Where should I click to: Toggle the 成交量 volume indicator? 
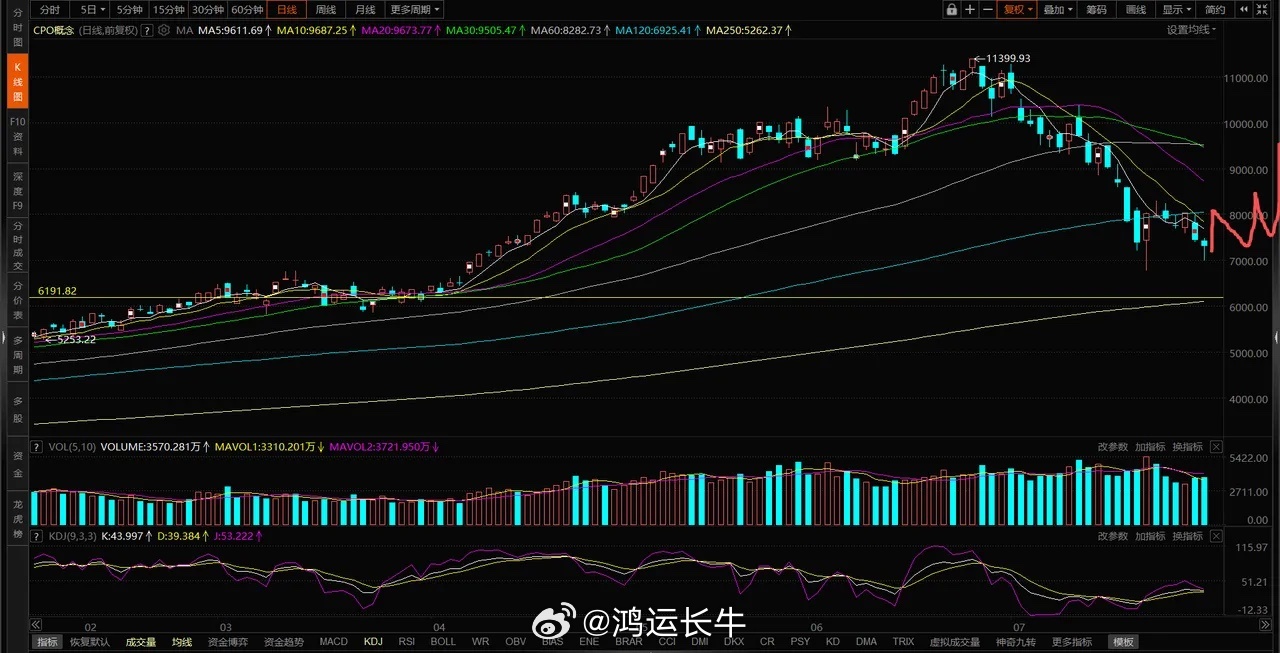[140, 642]
